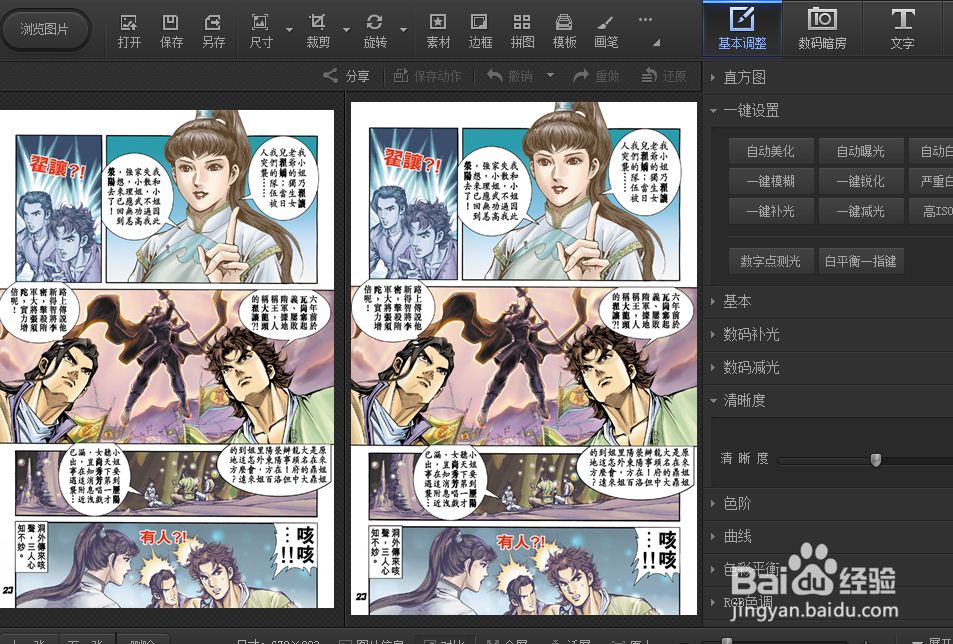Open dropdown arrow beside 旋转
The height and width of the screenshot is (644, 953).
point(403,30)
